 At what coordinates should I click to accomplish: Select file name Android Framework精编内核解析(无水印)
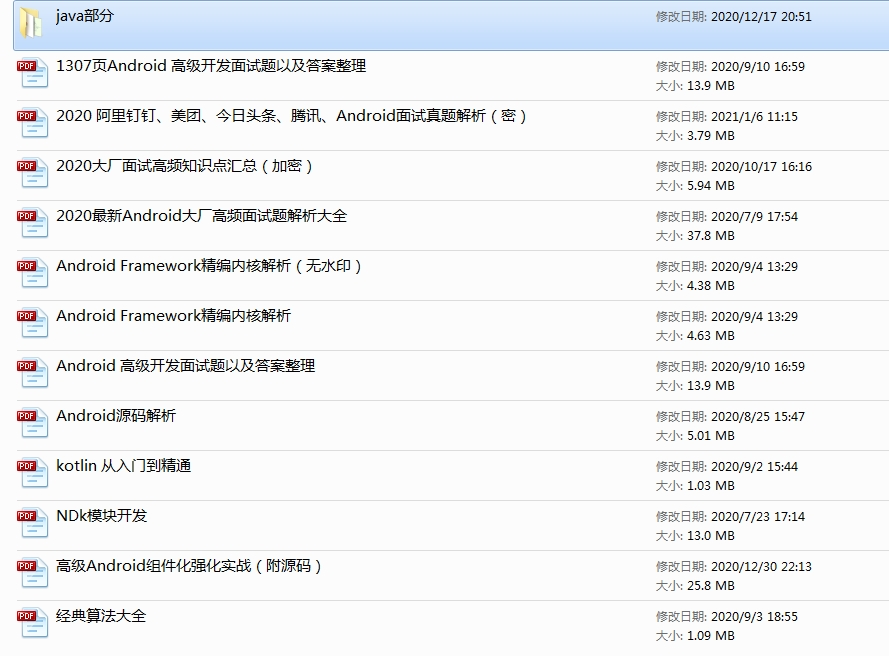[208, 265]
